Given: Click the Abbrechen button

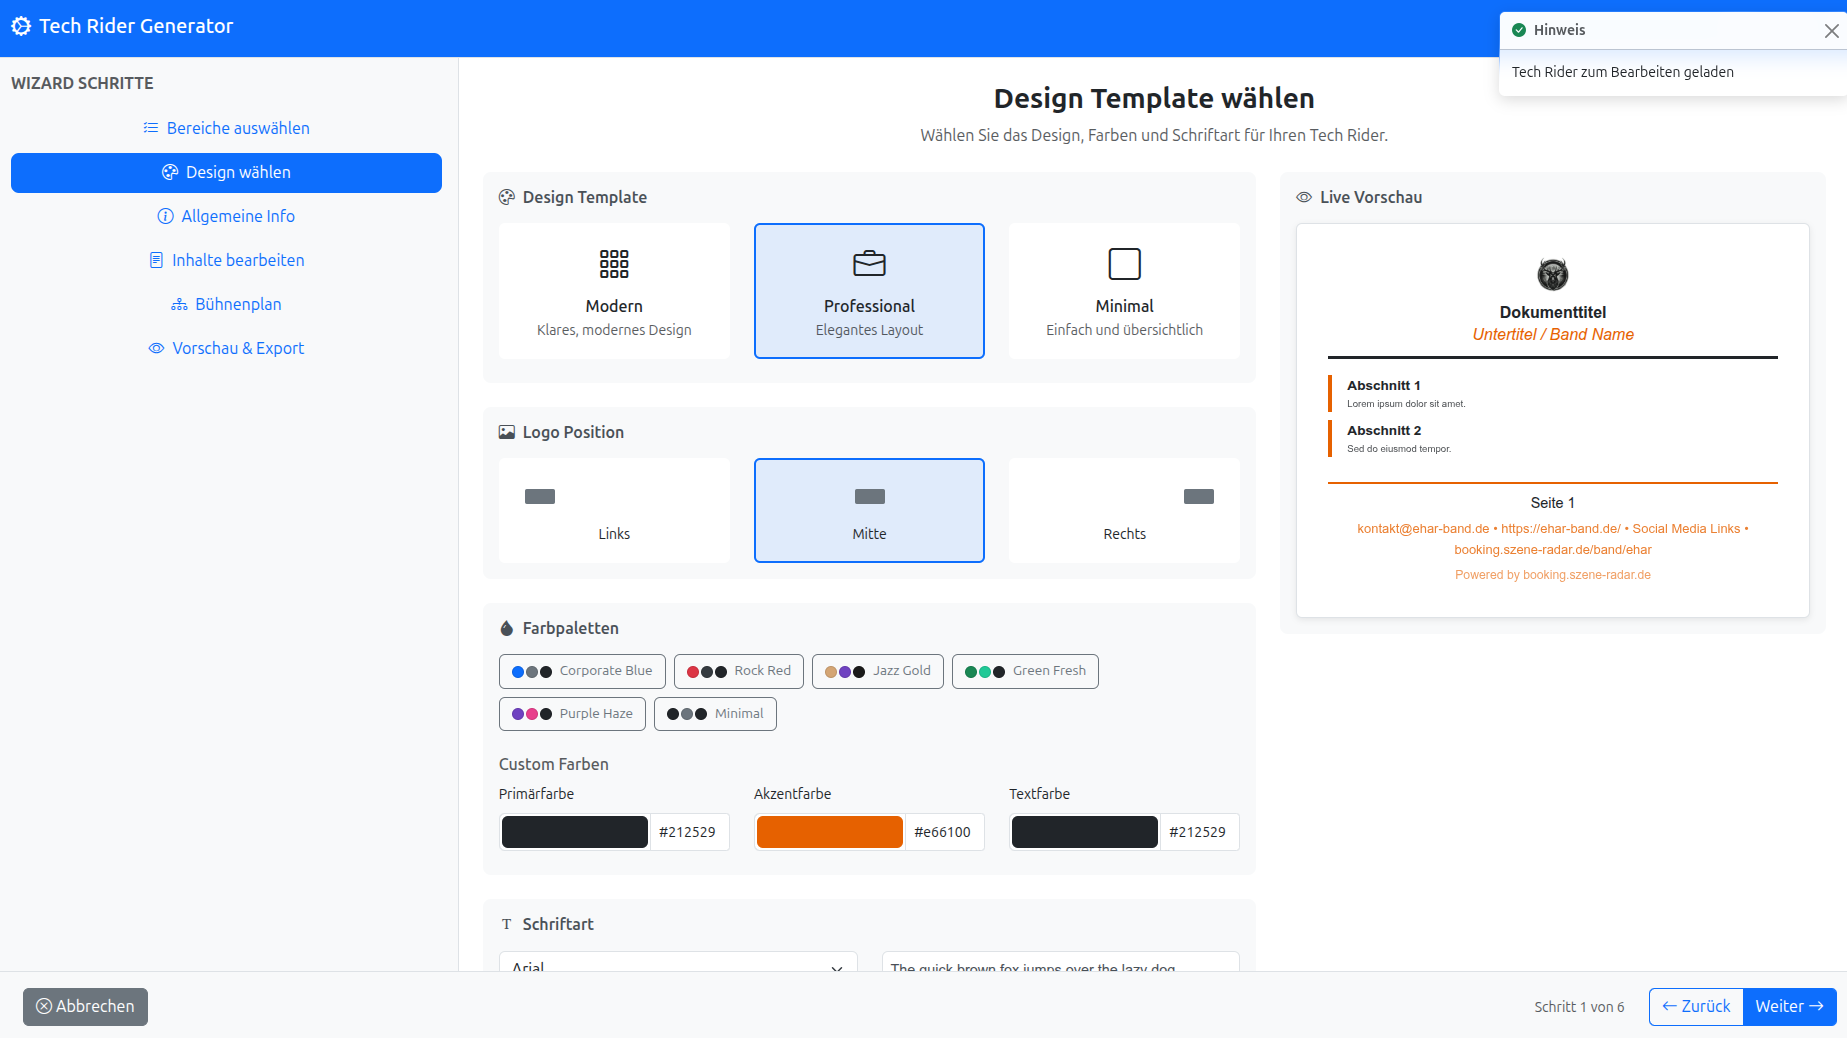Looking at the screenshot, I should [x=85, y=1006].
